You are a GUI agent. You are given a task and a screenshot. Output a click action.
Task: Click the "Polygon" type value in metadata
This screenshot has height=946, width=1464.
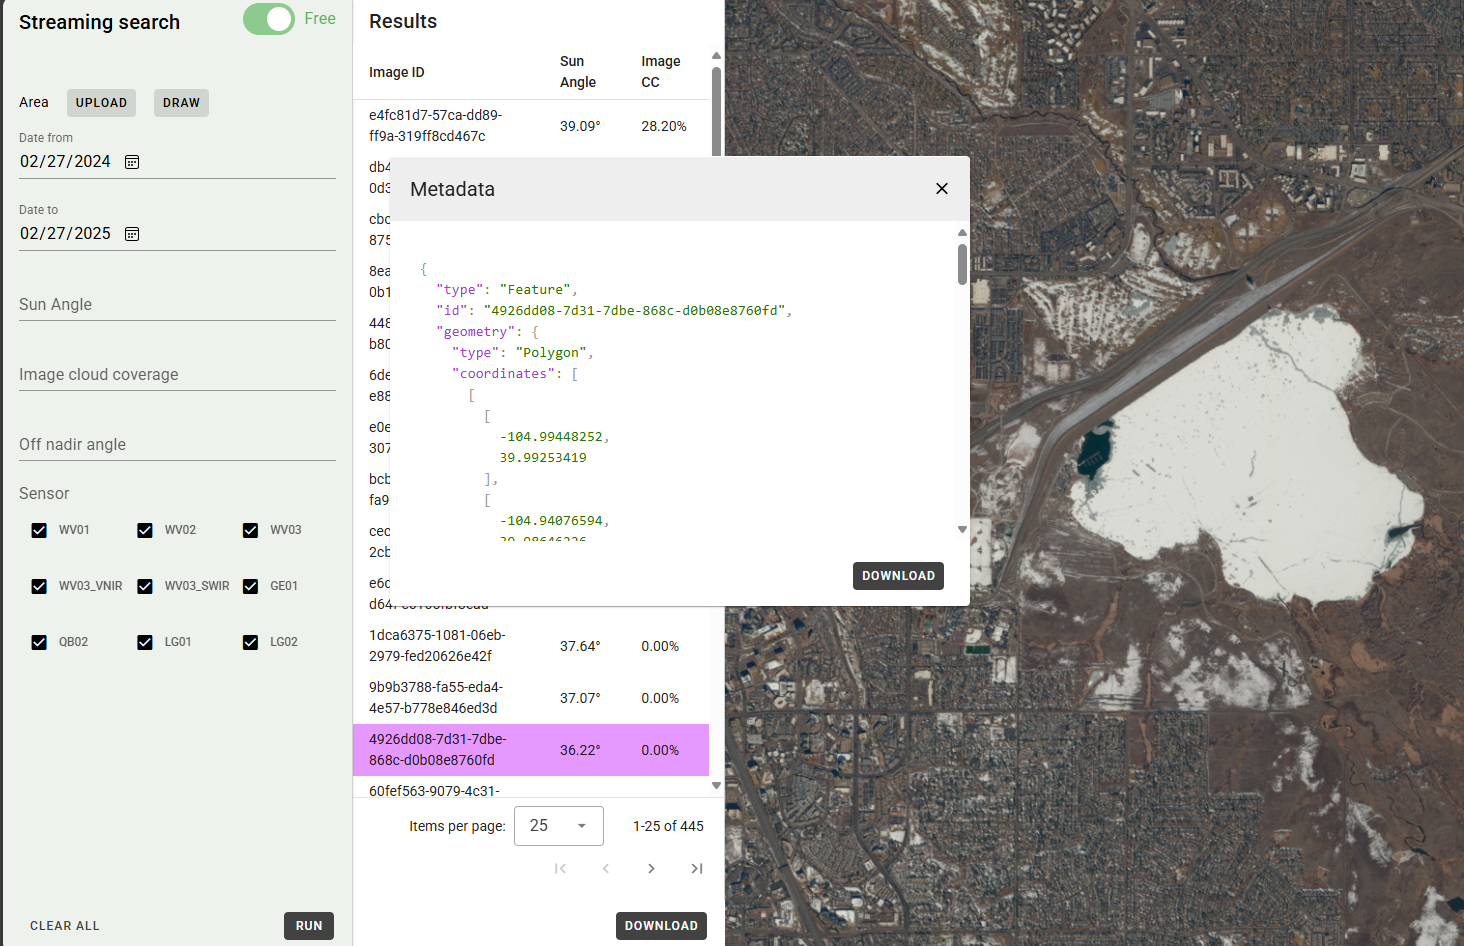point(551,353)
